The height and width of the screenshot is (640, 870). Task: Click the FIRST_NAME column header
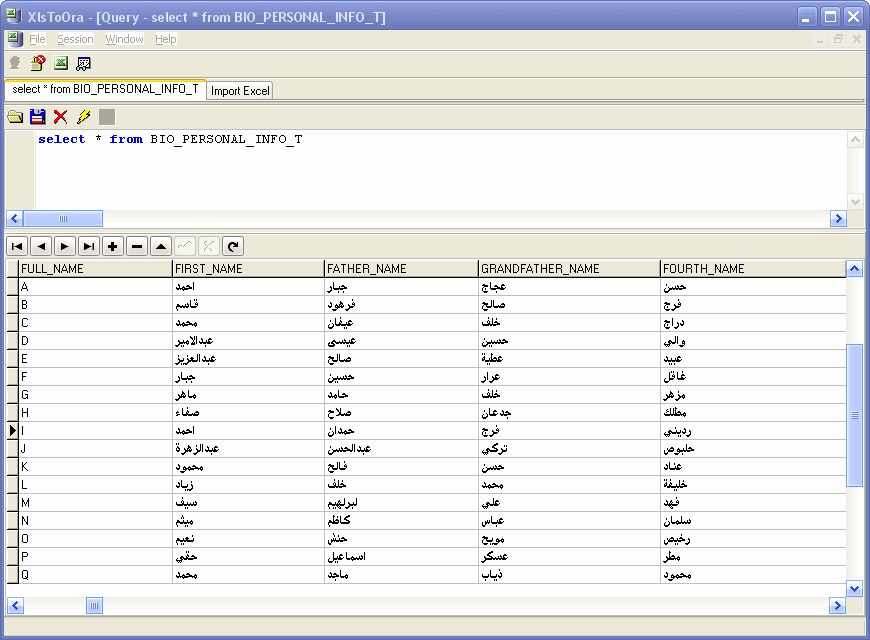pyautogui.click(x=248, y=269)
